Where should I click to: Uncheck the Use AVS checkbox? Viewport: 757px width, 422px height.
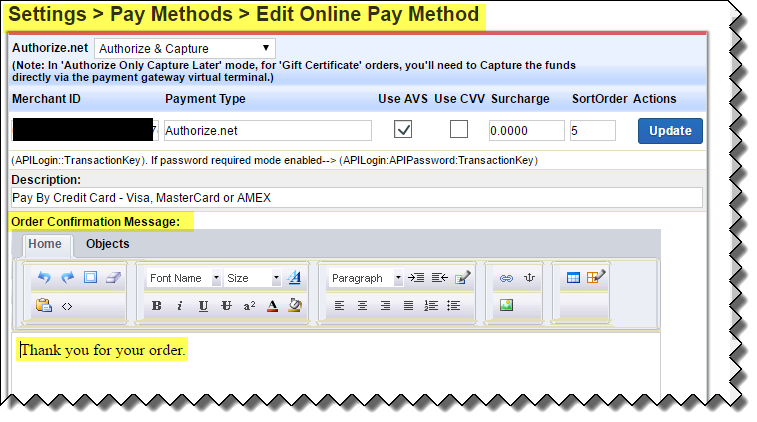(403, 130)
